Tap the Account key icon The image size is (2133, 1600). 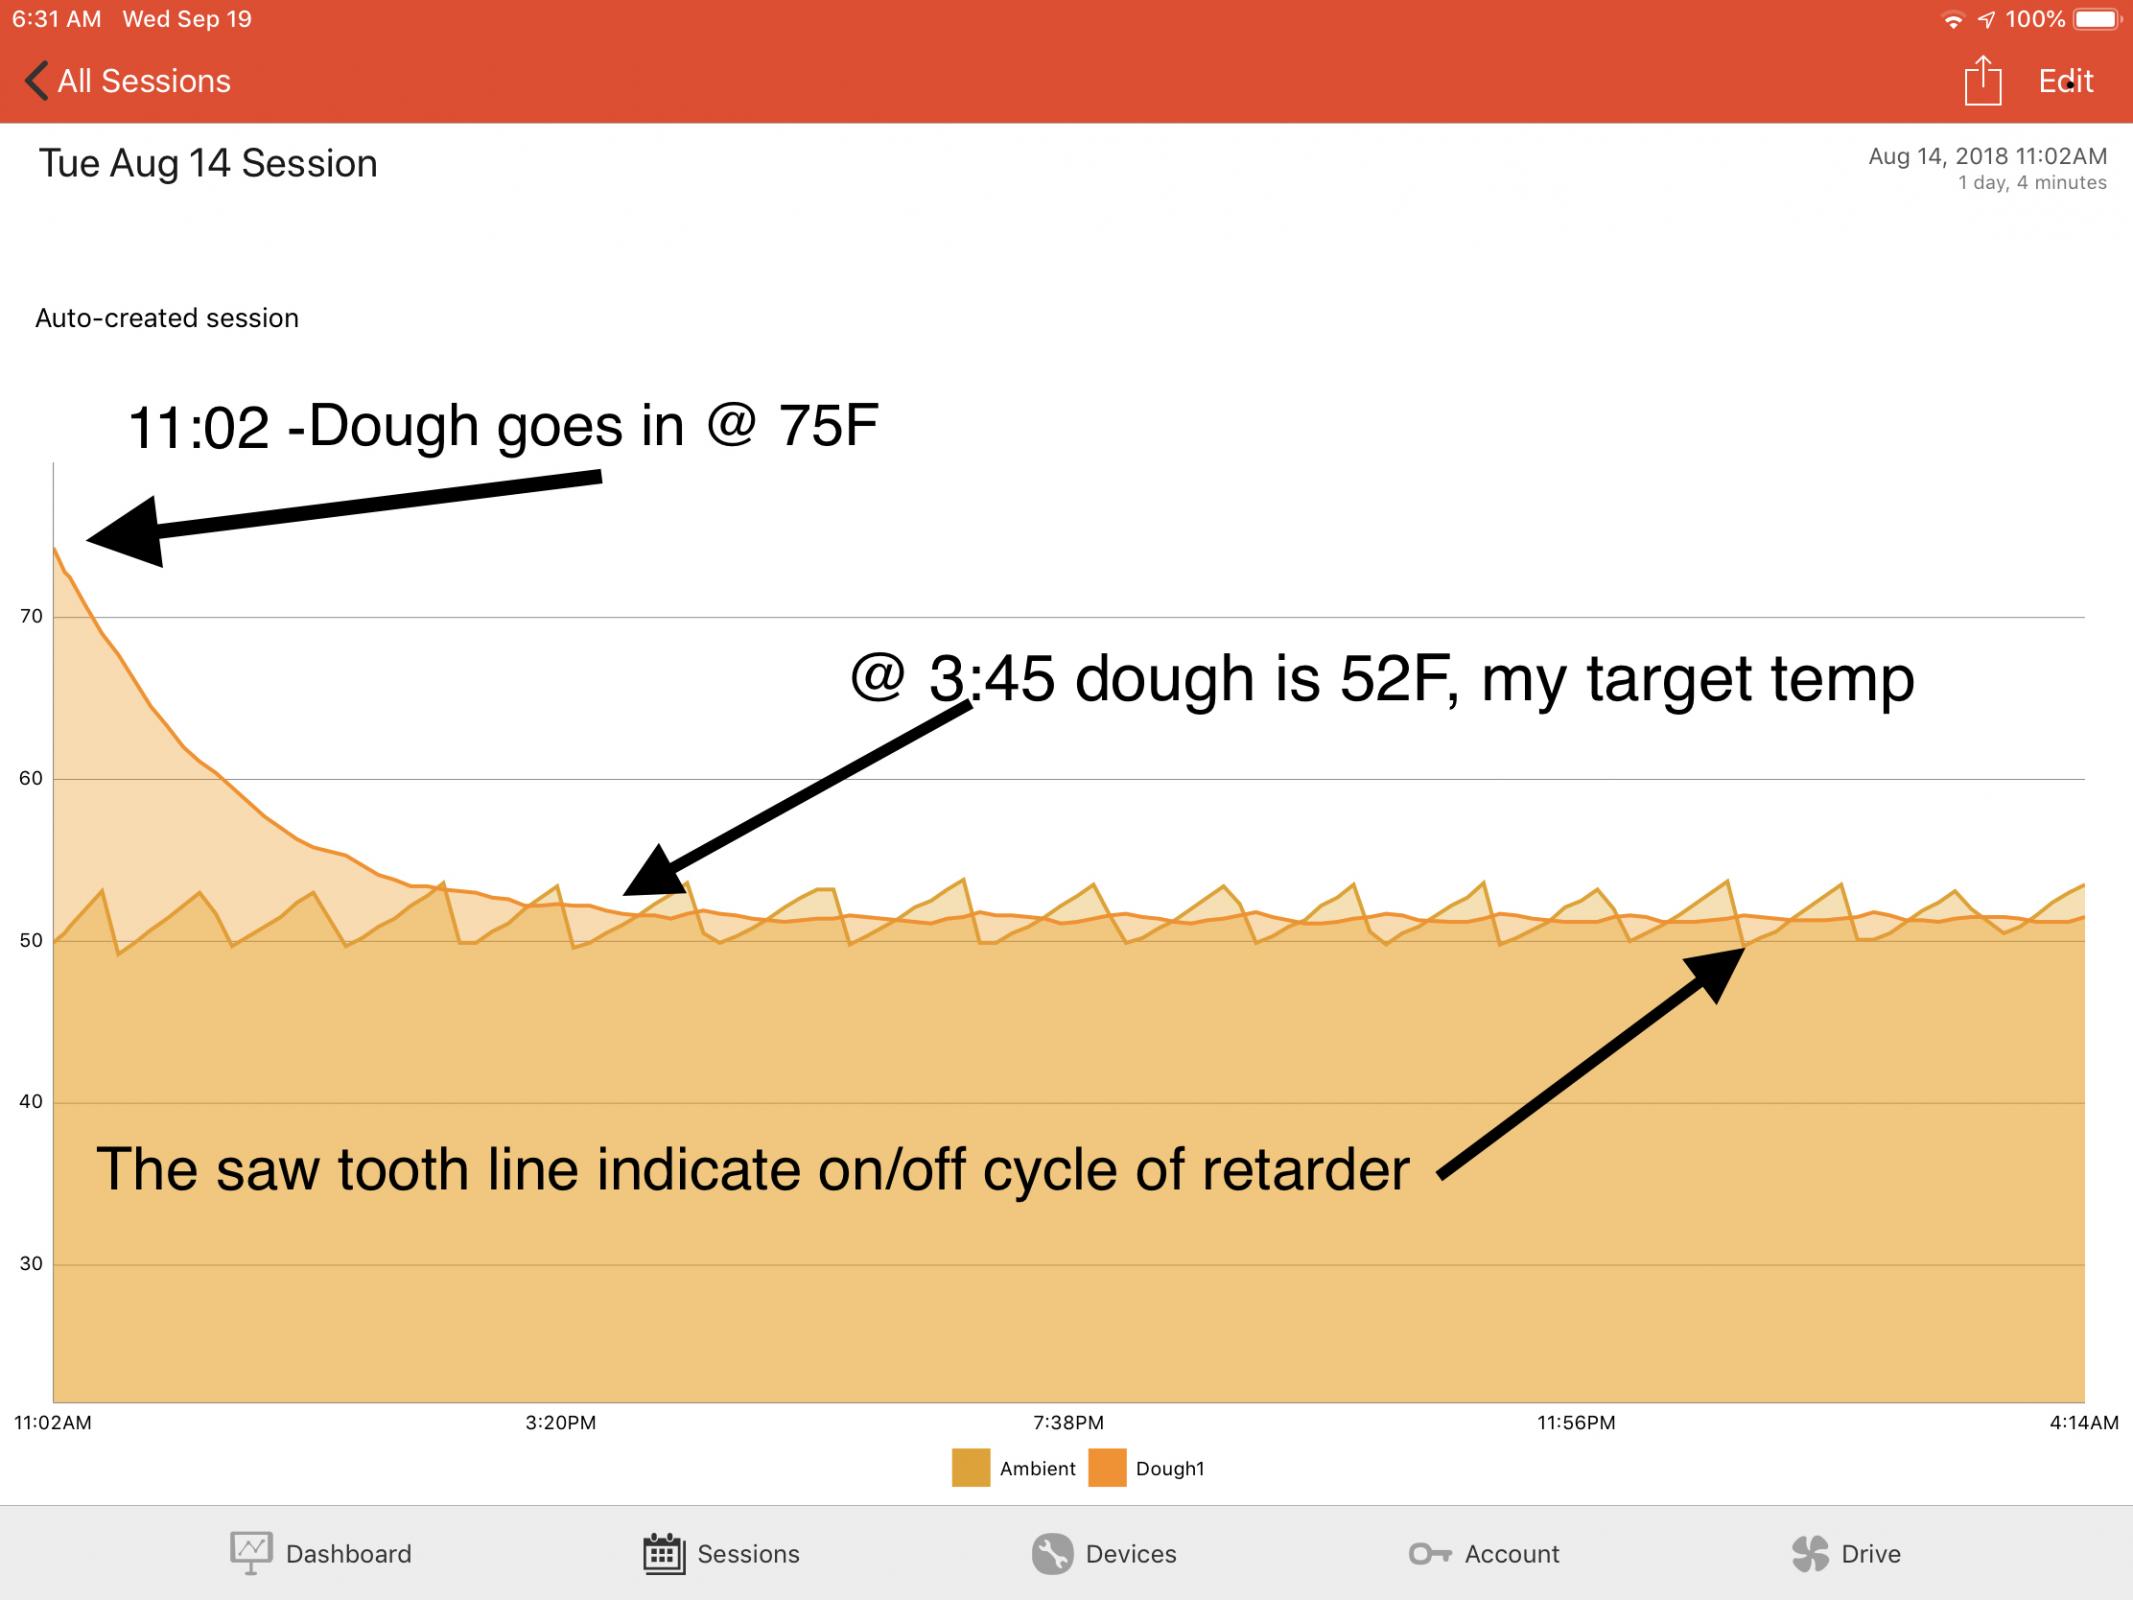[1429, 1553]
